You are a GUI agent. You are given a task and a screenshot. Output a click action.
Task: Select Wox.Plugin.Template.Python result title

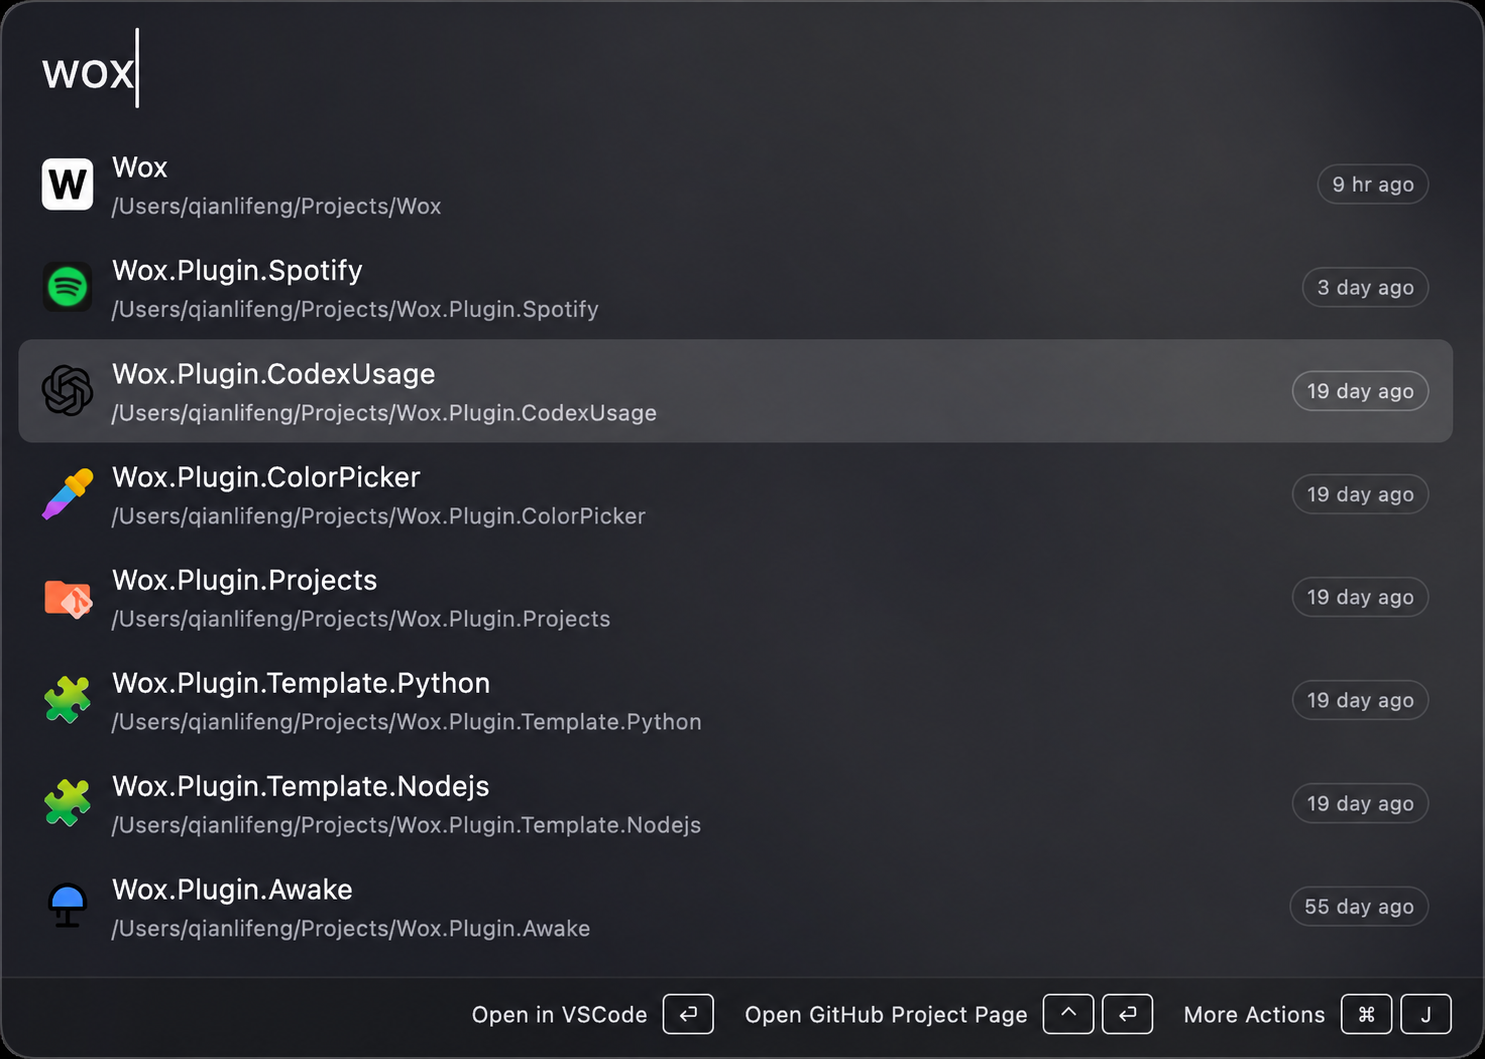click(301, 683)
